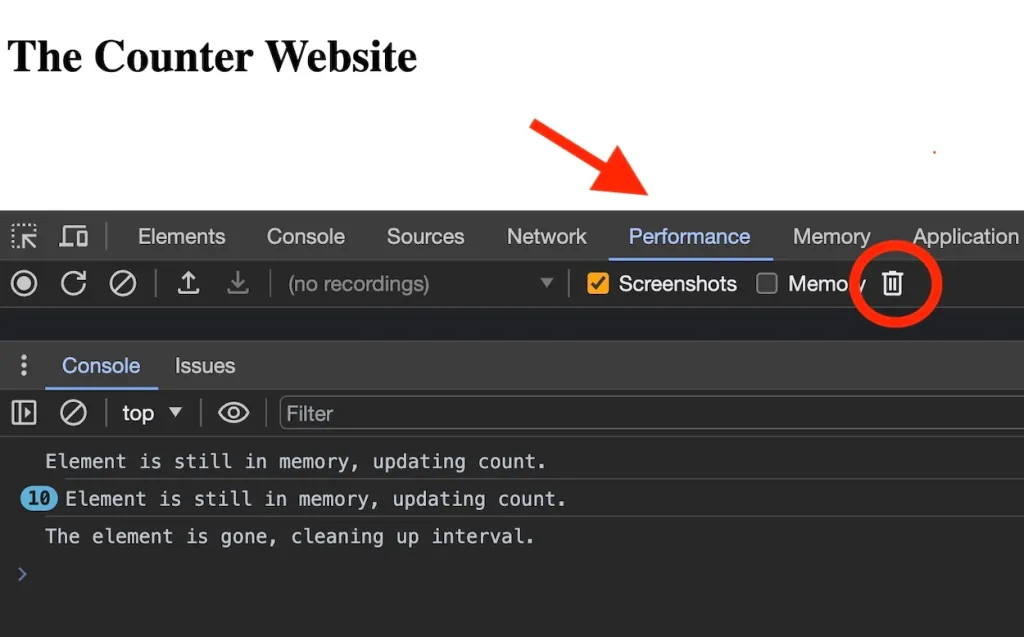1024x637 pixels.
Task: Enable the Memory checkbox
Action: (767, 284)
